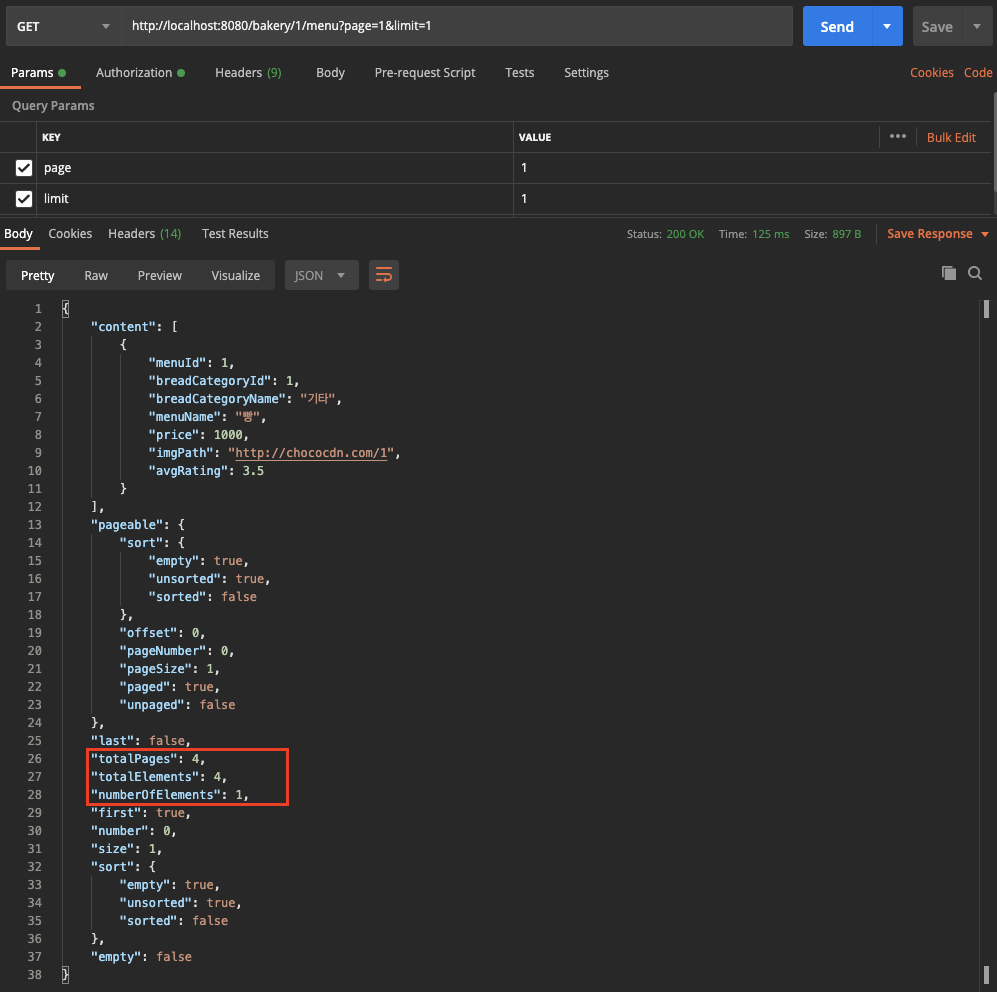The width and height of the screenshot is (997, 992).
Task: Open the JSON format dropdown
Action: click(322, 275)
